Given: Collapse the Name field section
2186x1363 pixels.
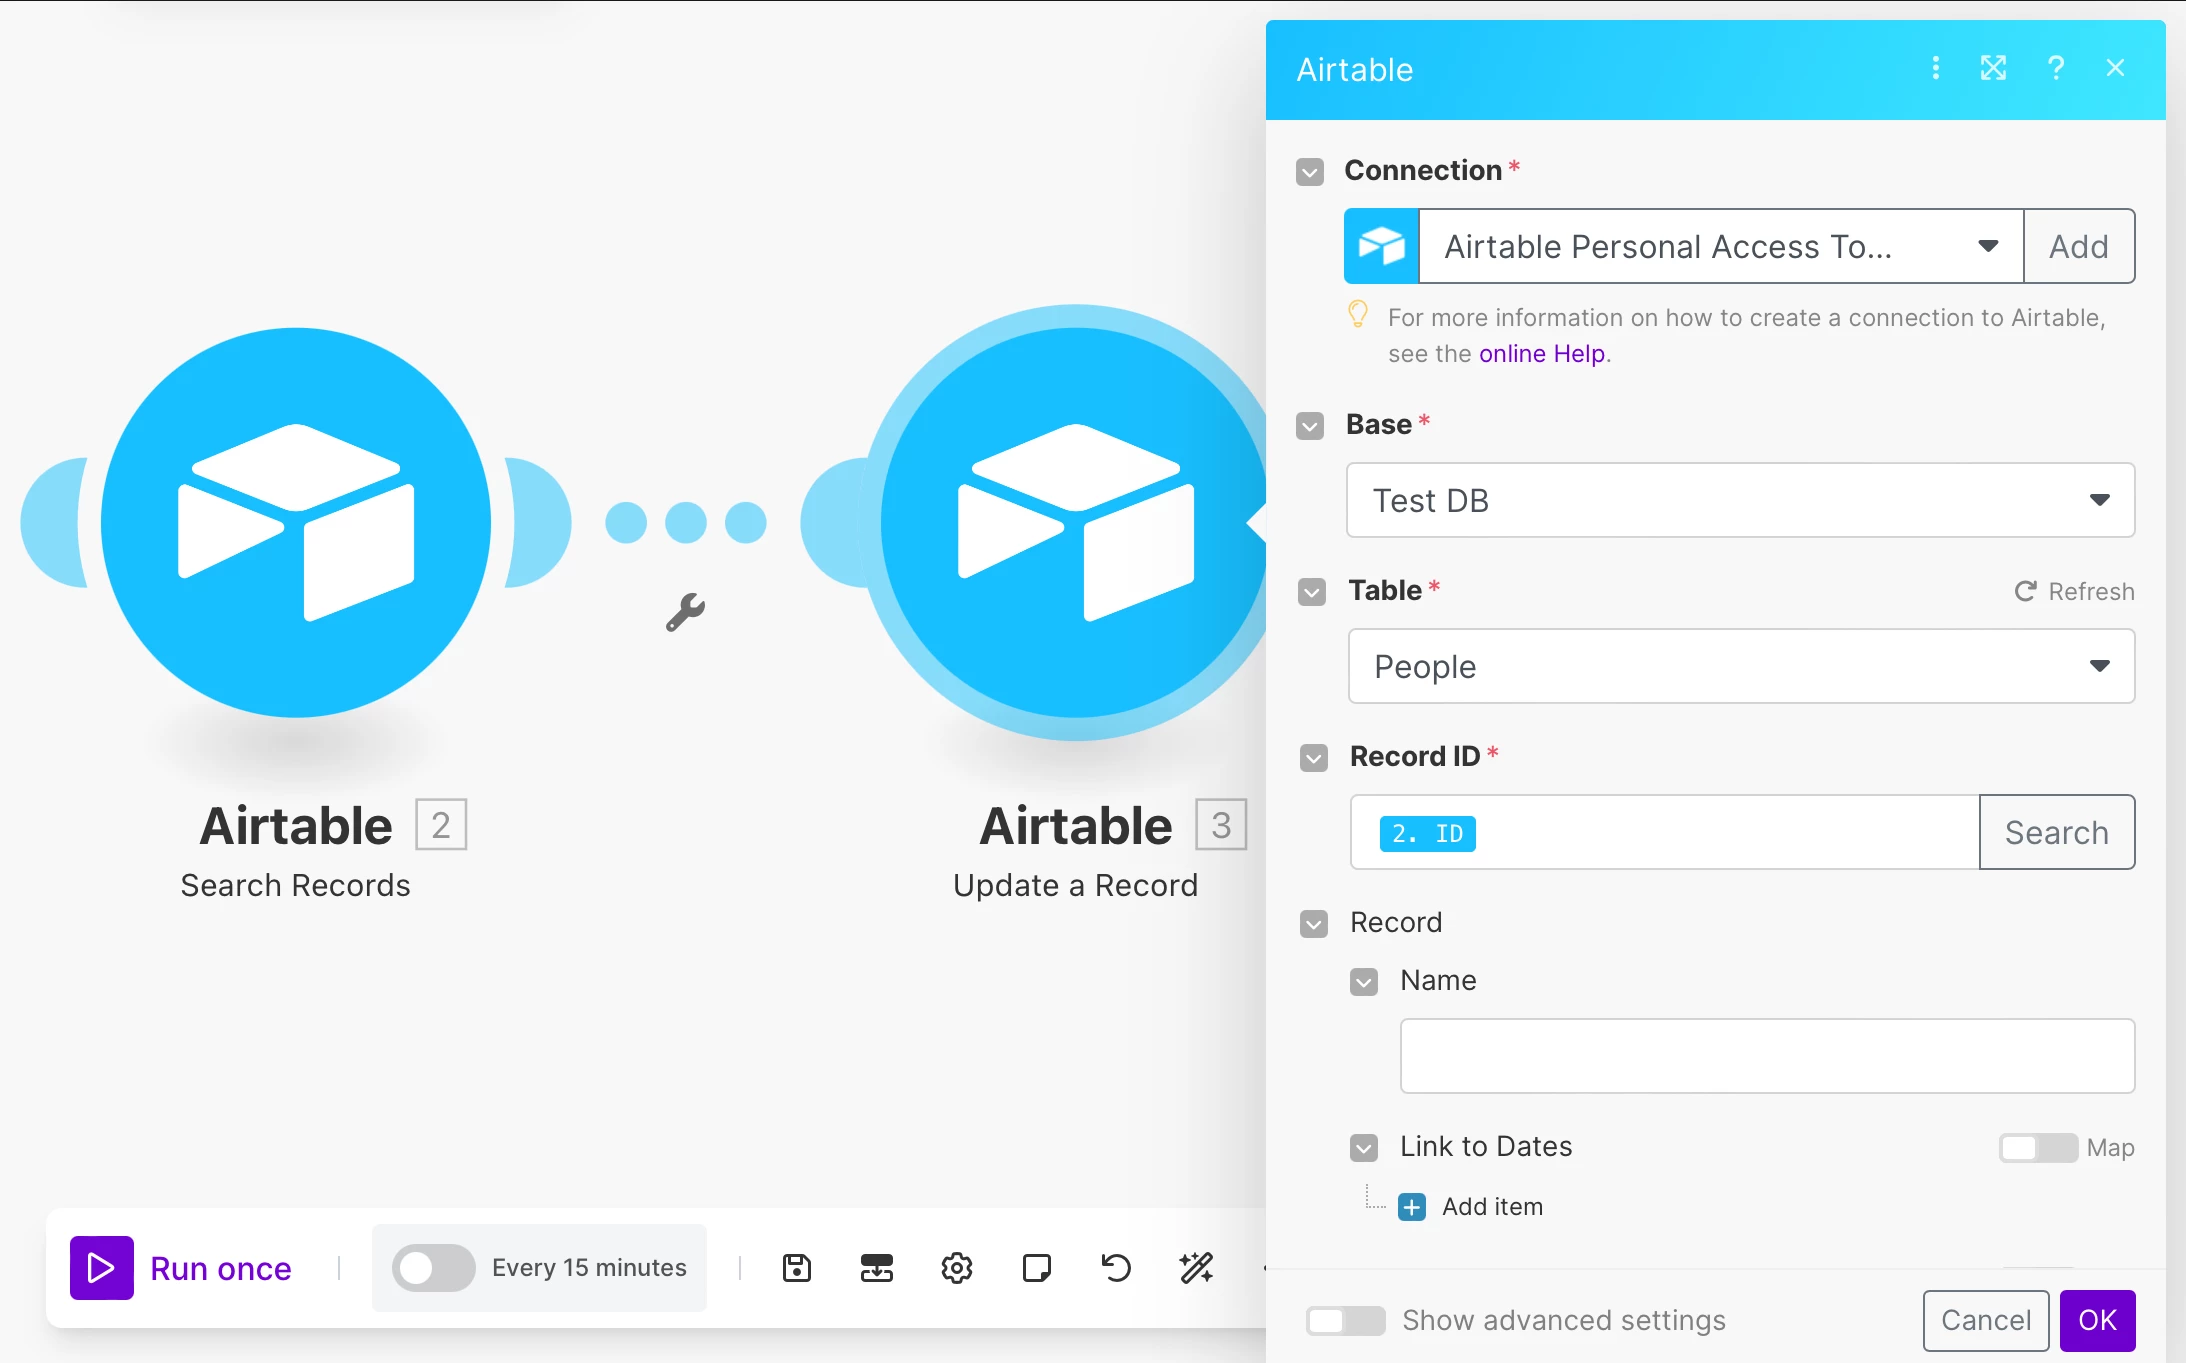Looking at the screenshot, I should (x=1364, y=982).
